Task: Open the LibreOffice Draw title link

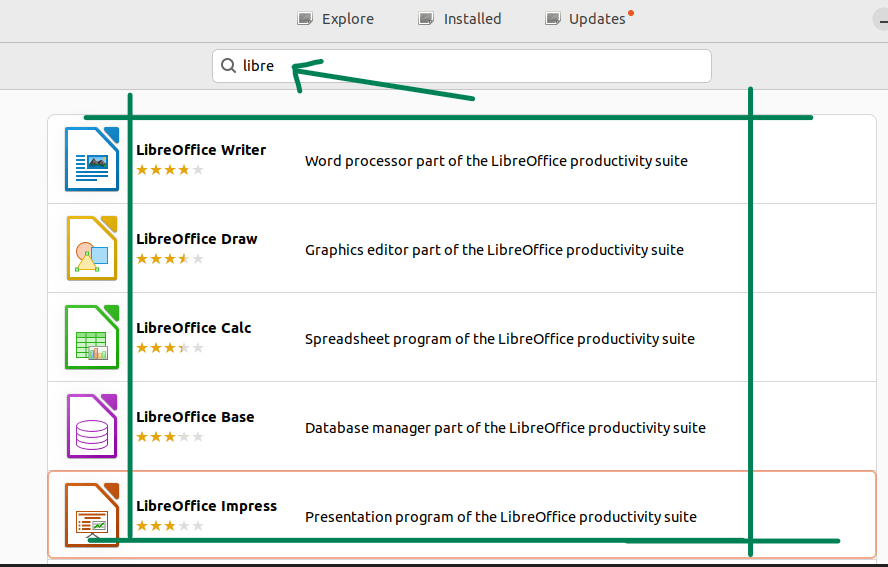Action: coord(197,239)
